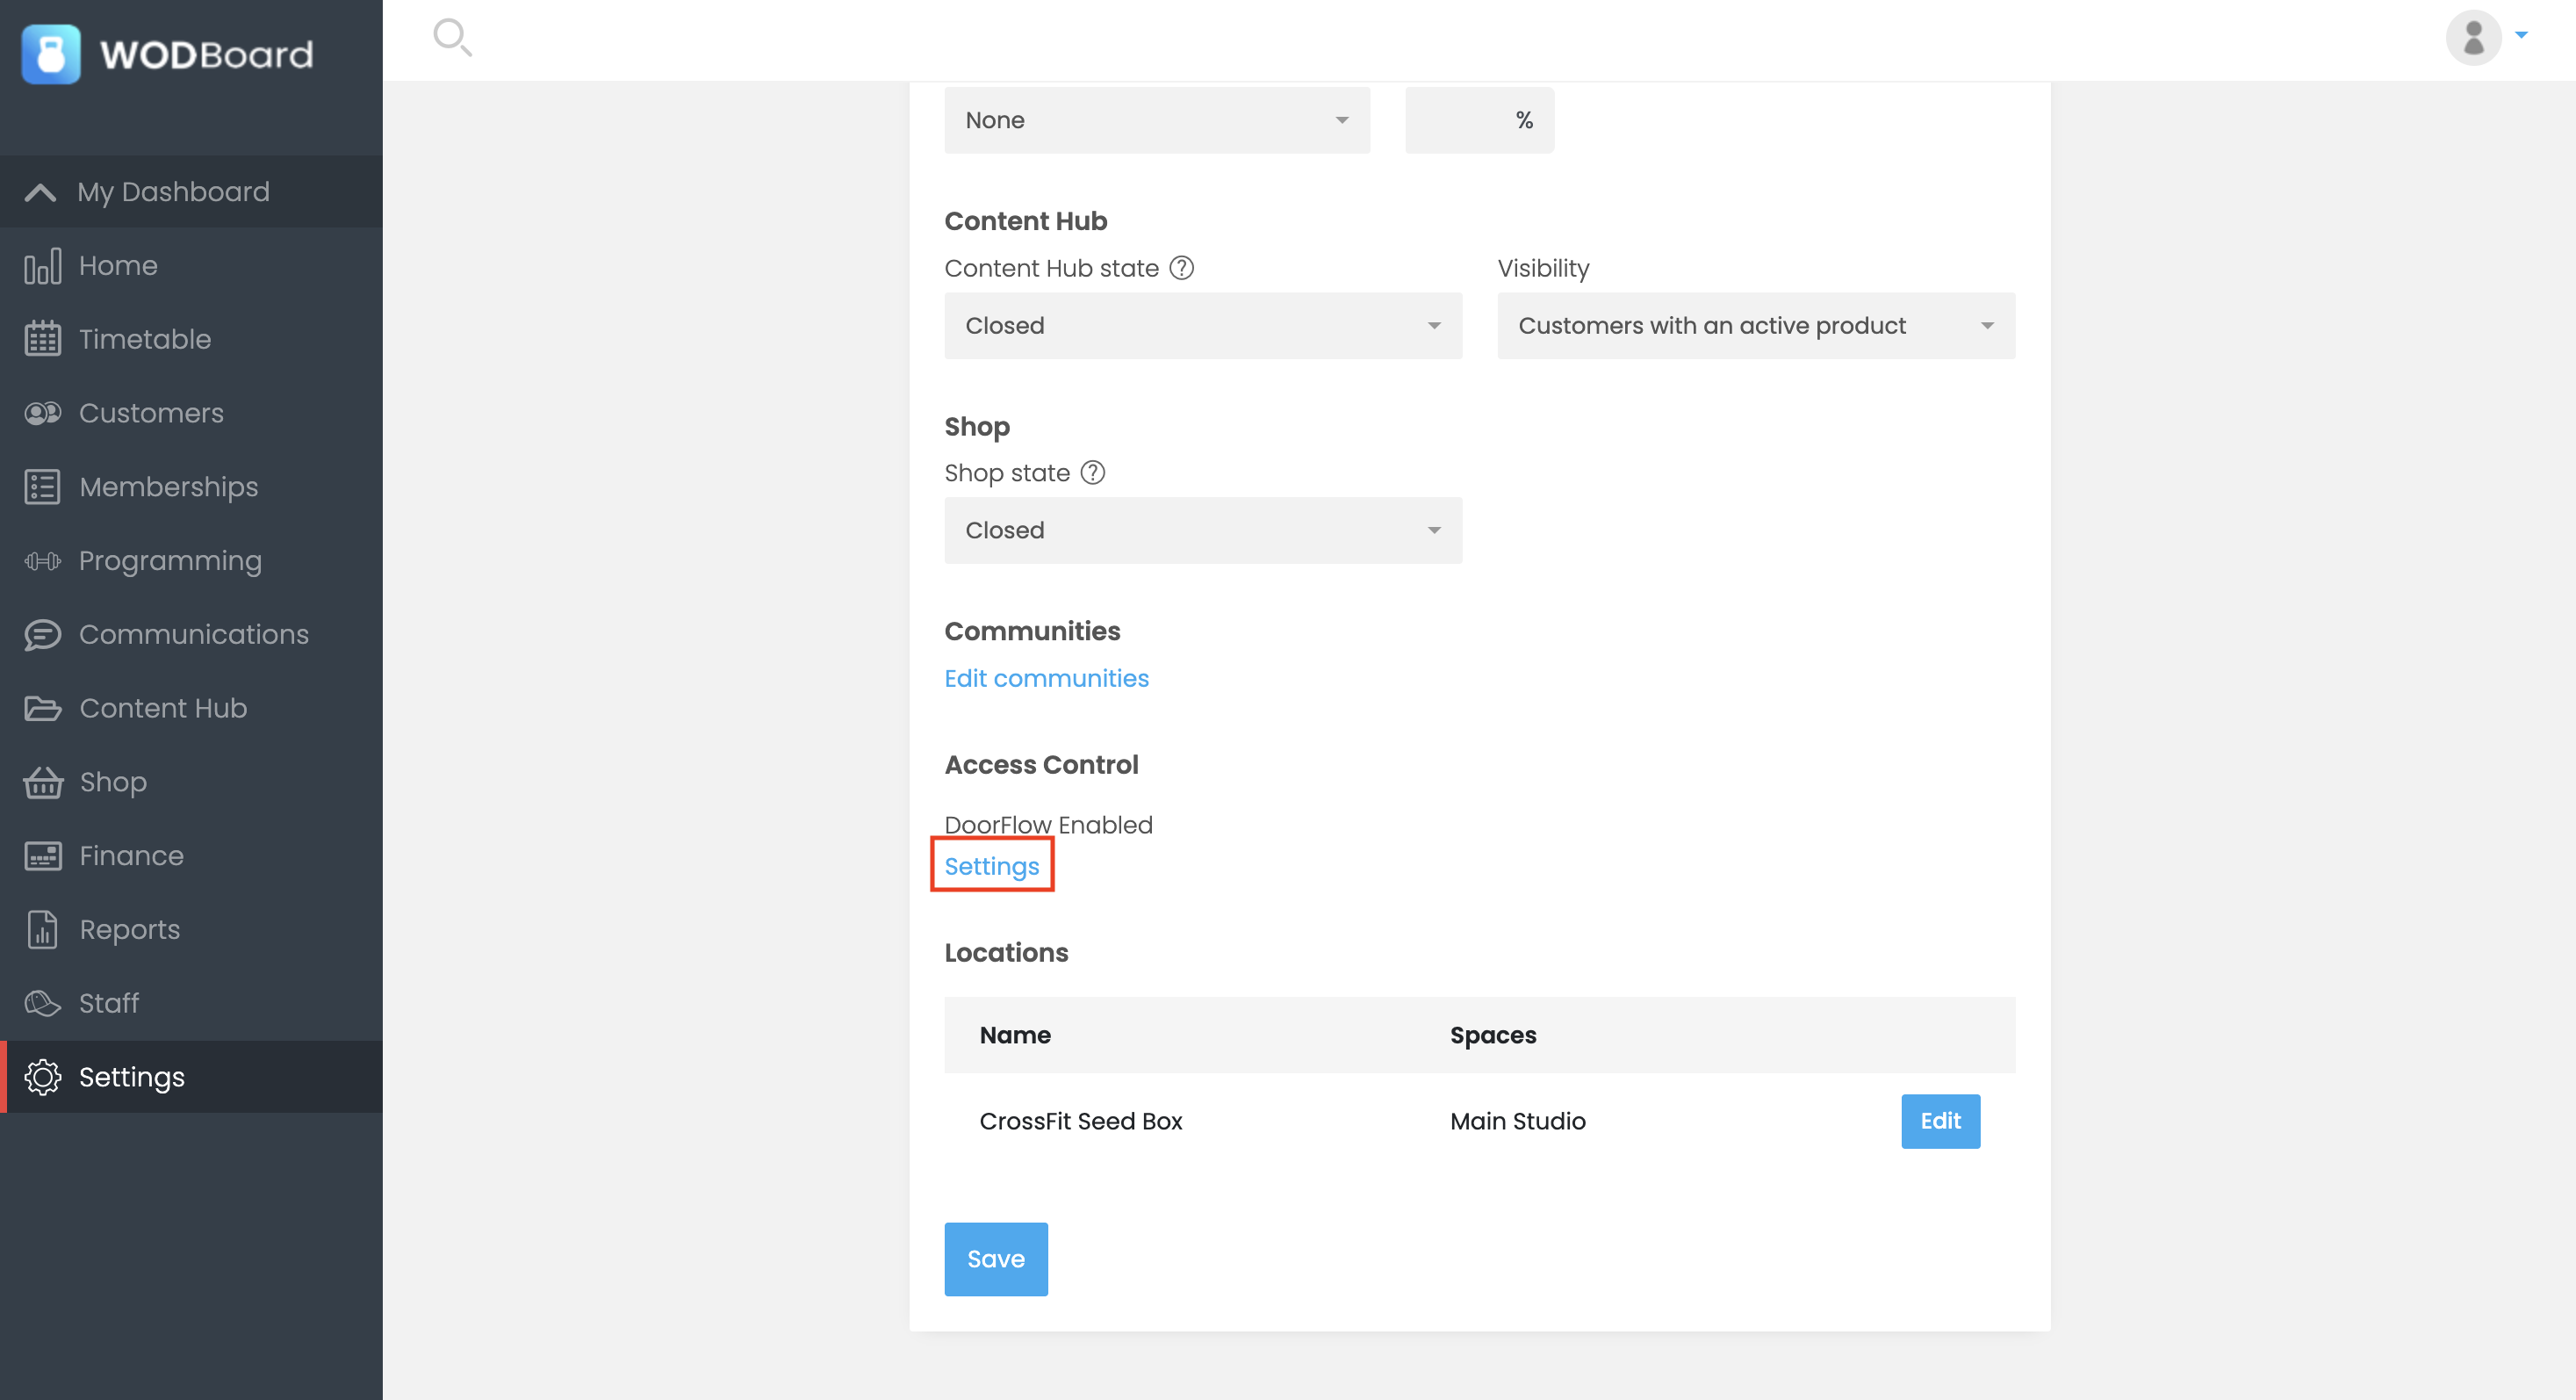
Task: Open the Finance menu item
Action: coord(131,856)
